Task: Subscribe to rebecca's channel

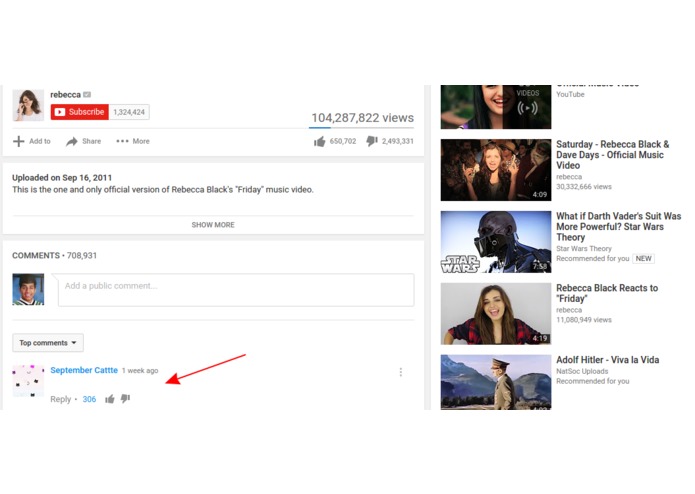Action: [80, 112]
